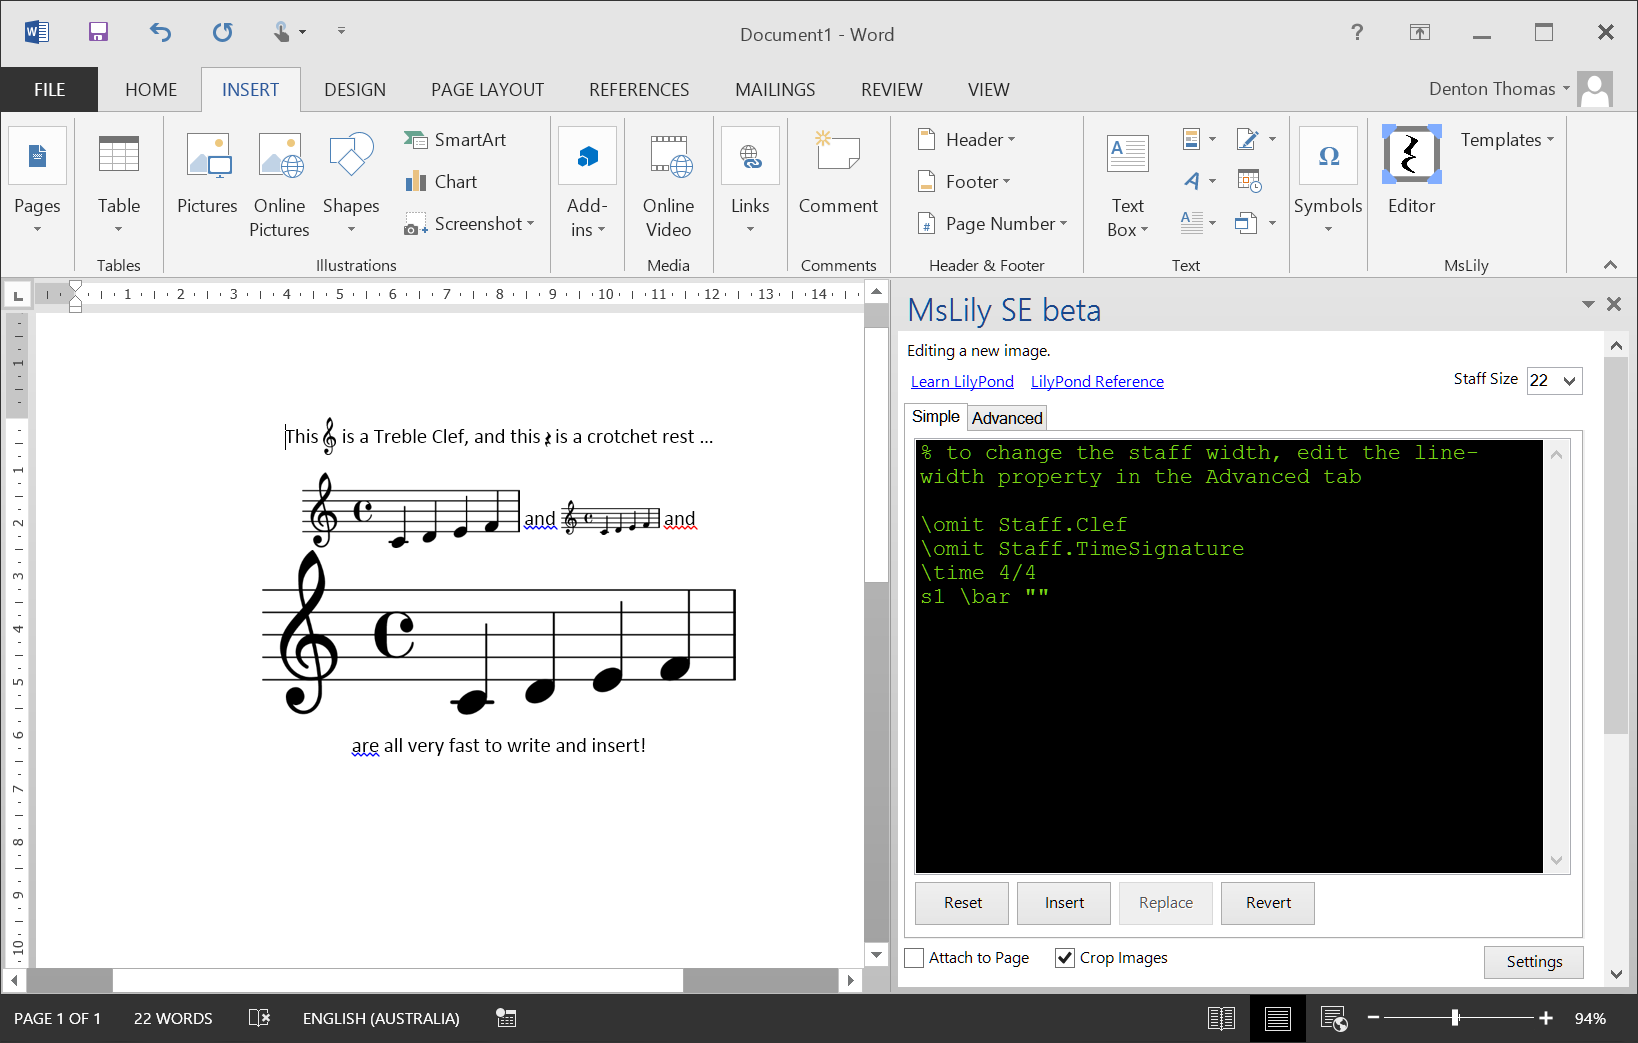
Task: Open spelling proofing status icon
Action: (x=259, y=1018)
